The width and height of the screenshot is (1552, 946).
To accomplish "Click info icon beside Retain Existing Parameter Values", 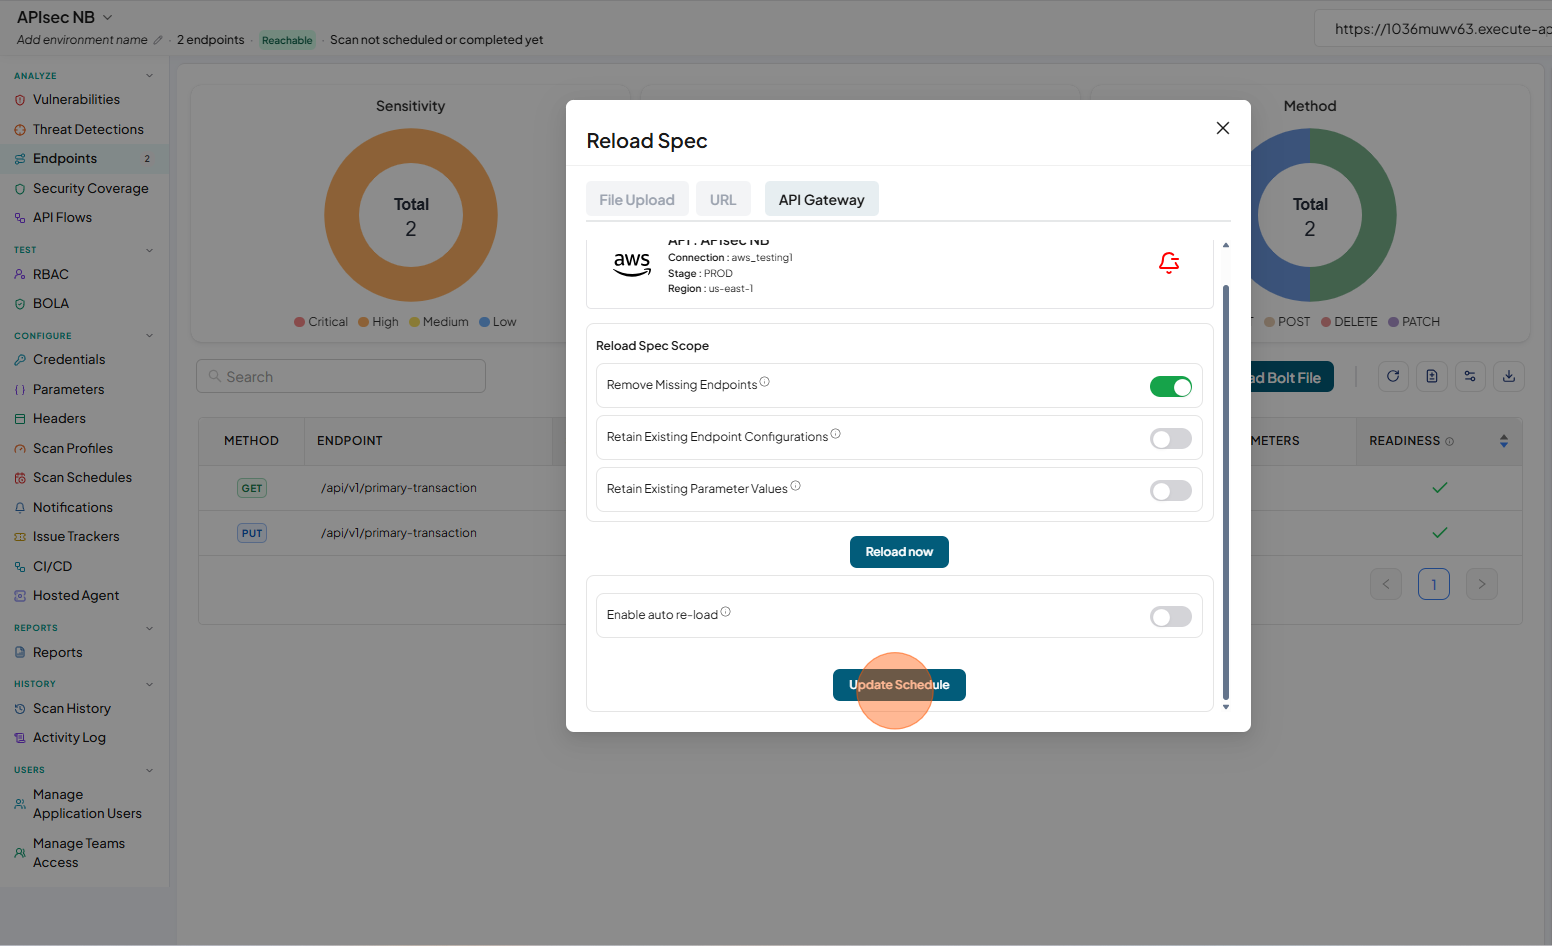I will (x=796, y=486).
